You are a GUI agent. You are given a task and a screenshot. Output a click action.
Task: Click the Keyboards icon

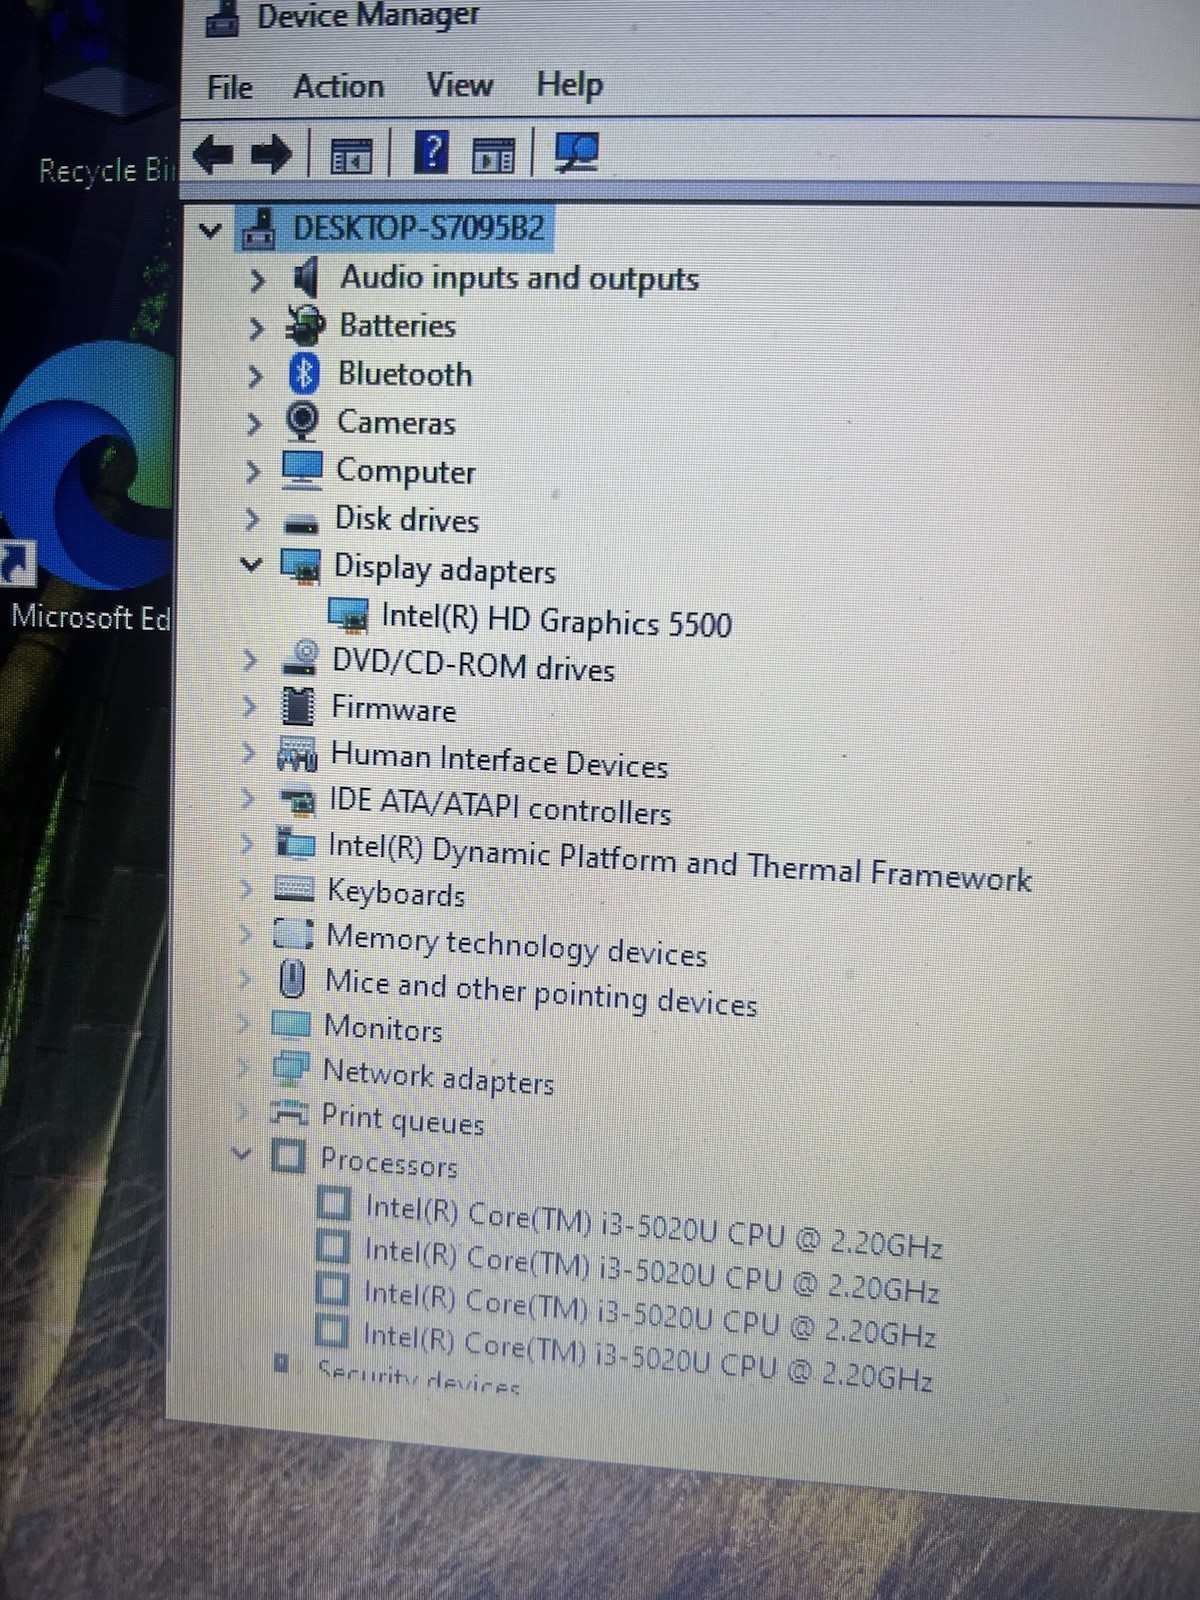tap(294, 888)
